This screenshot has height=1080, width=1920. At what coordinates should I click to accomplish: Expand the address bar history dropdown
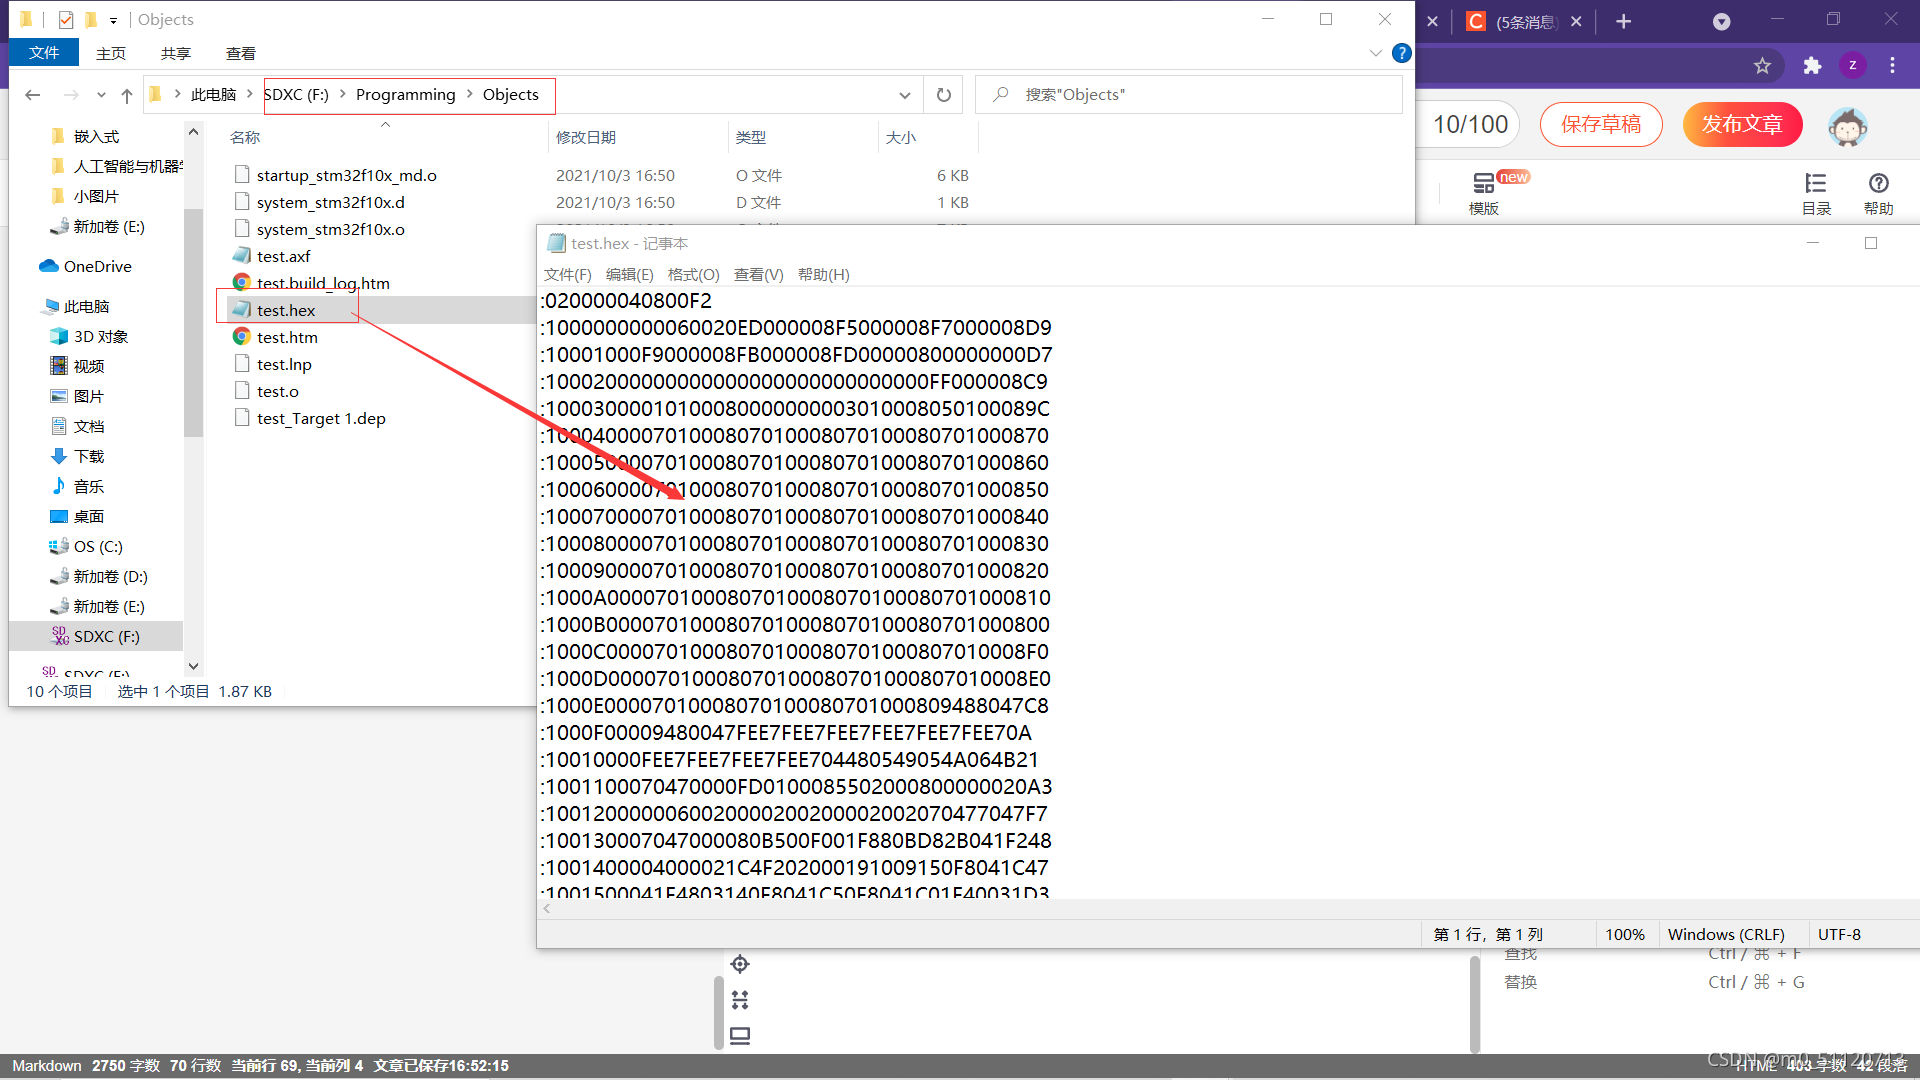pos(904,95)
